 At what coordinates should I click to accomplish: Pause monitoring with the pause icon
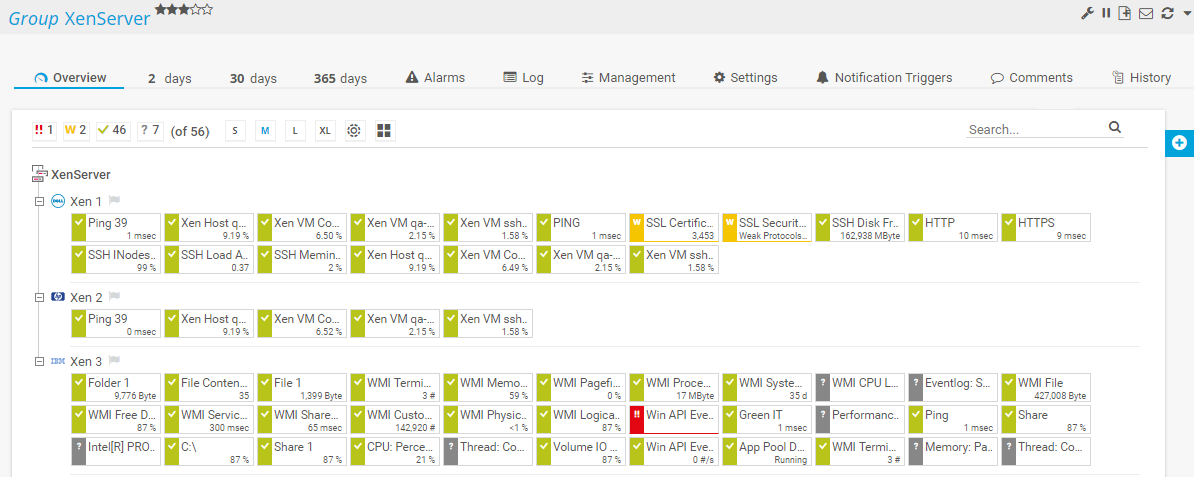(1107, 13)
